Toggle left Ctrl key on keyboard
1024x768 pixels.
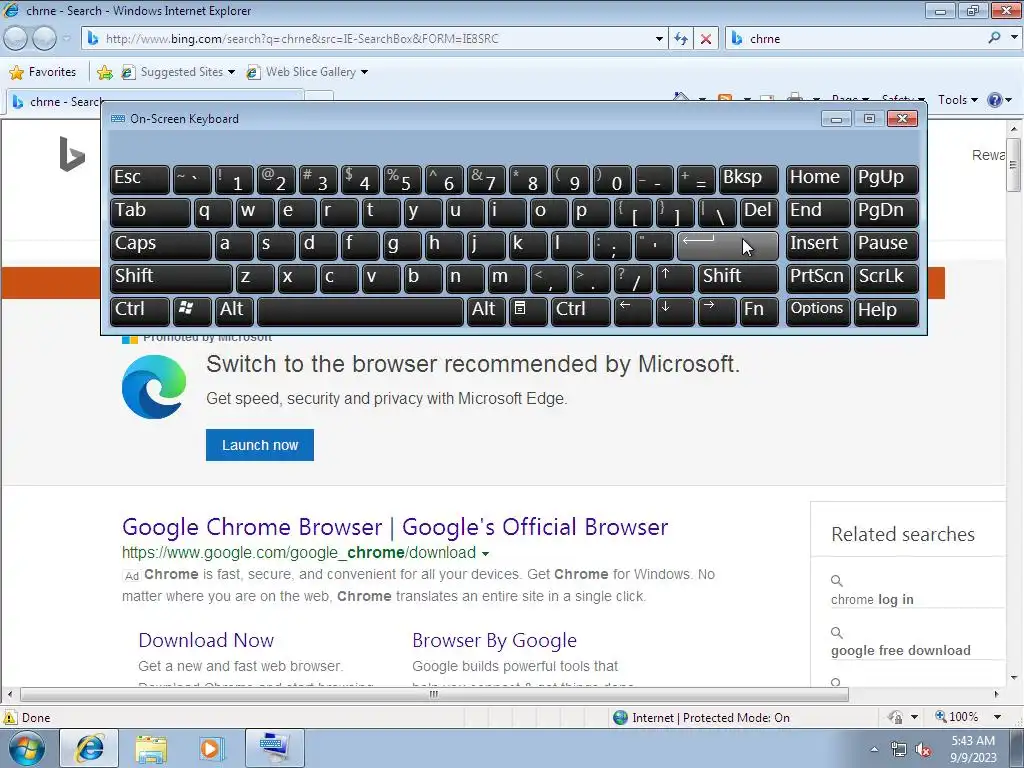coord(140,310)
